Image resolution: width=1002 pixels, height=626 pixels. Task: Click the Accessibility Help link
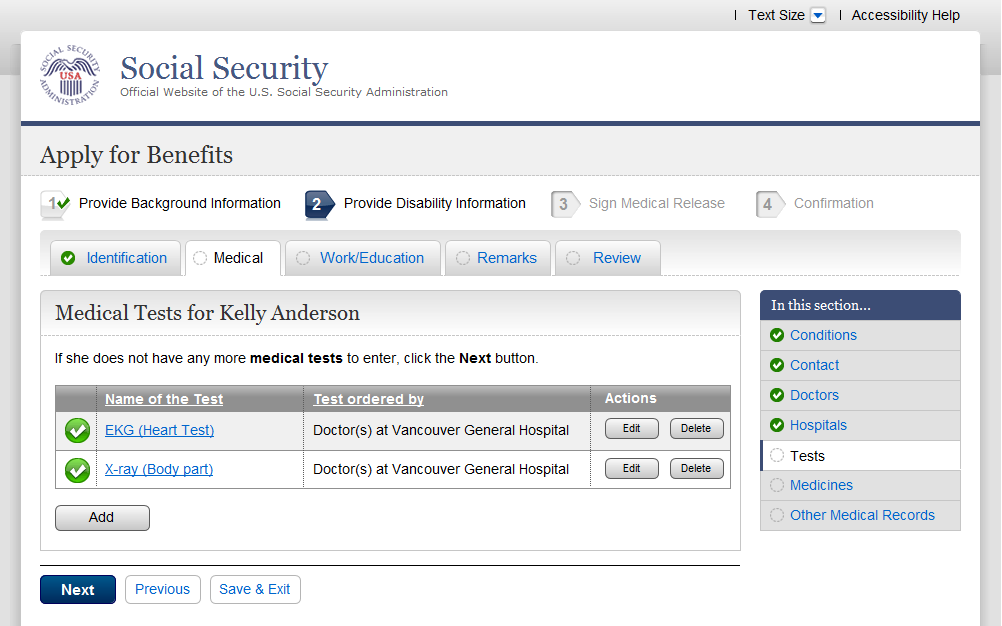905,16
